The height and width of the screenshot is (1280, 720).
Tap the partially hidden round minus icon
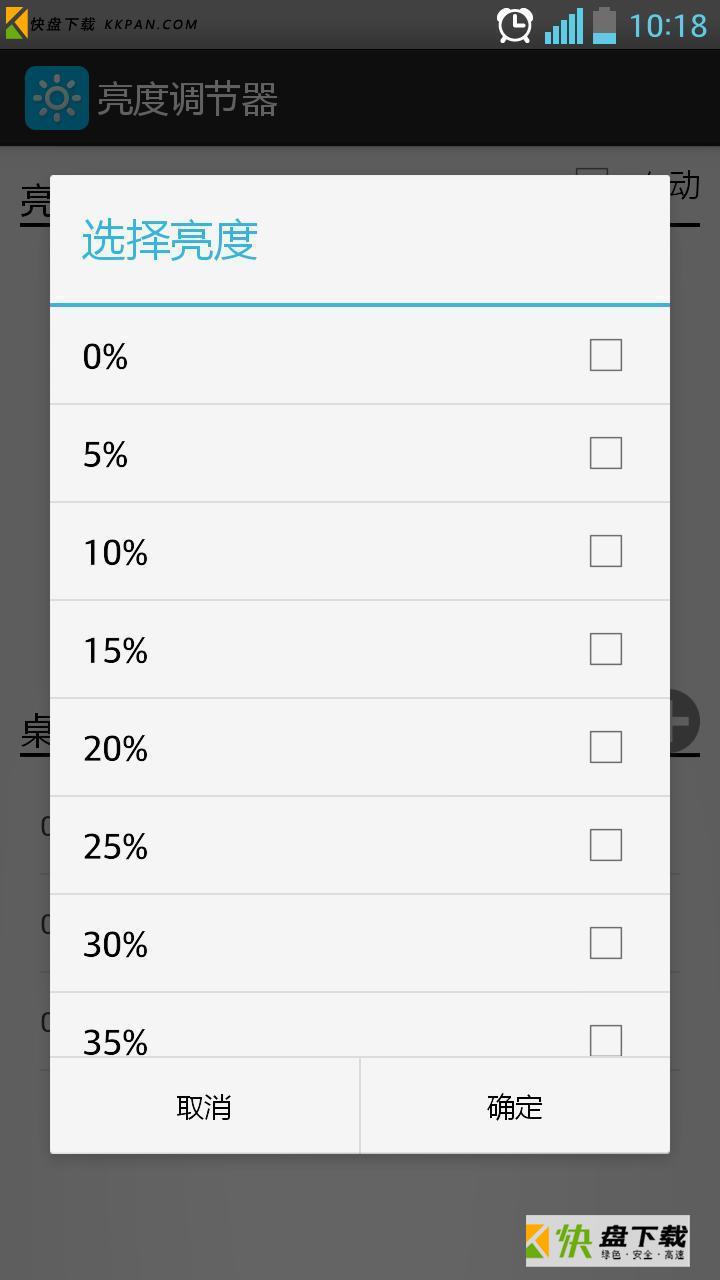click(684, 721)
